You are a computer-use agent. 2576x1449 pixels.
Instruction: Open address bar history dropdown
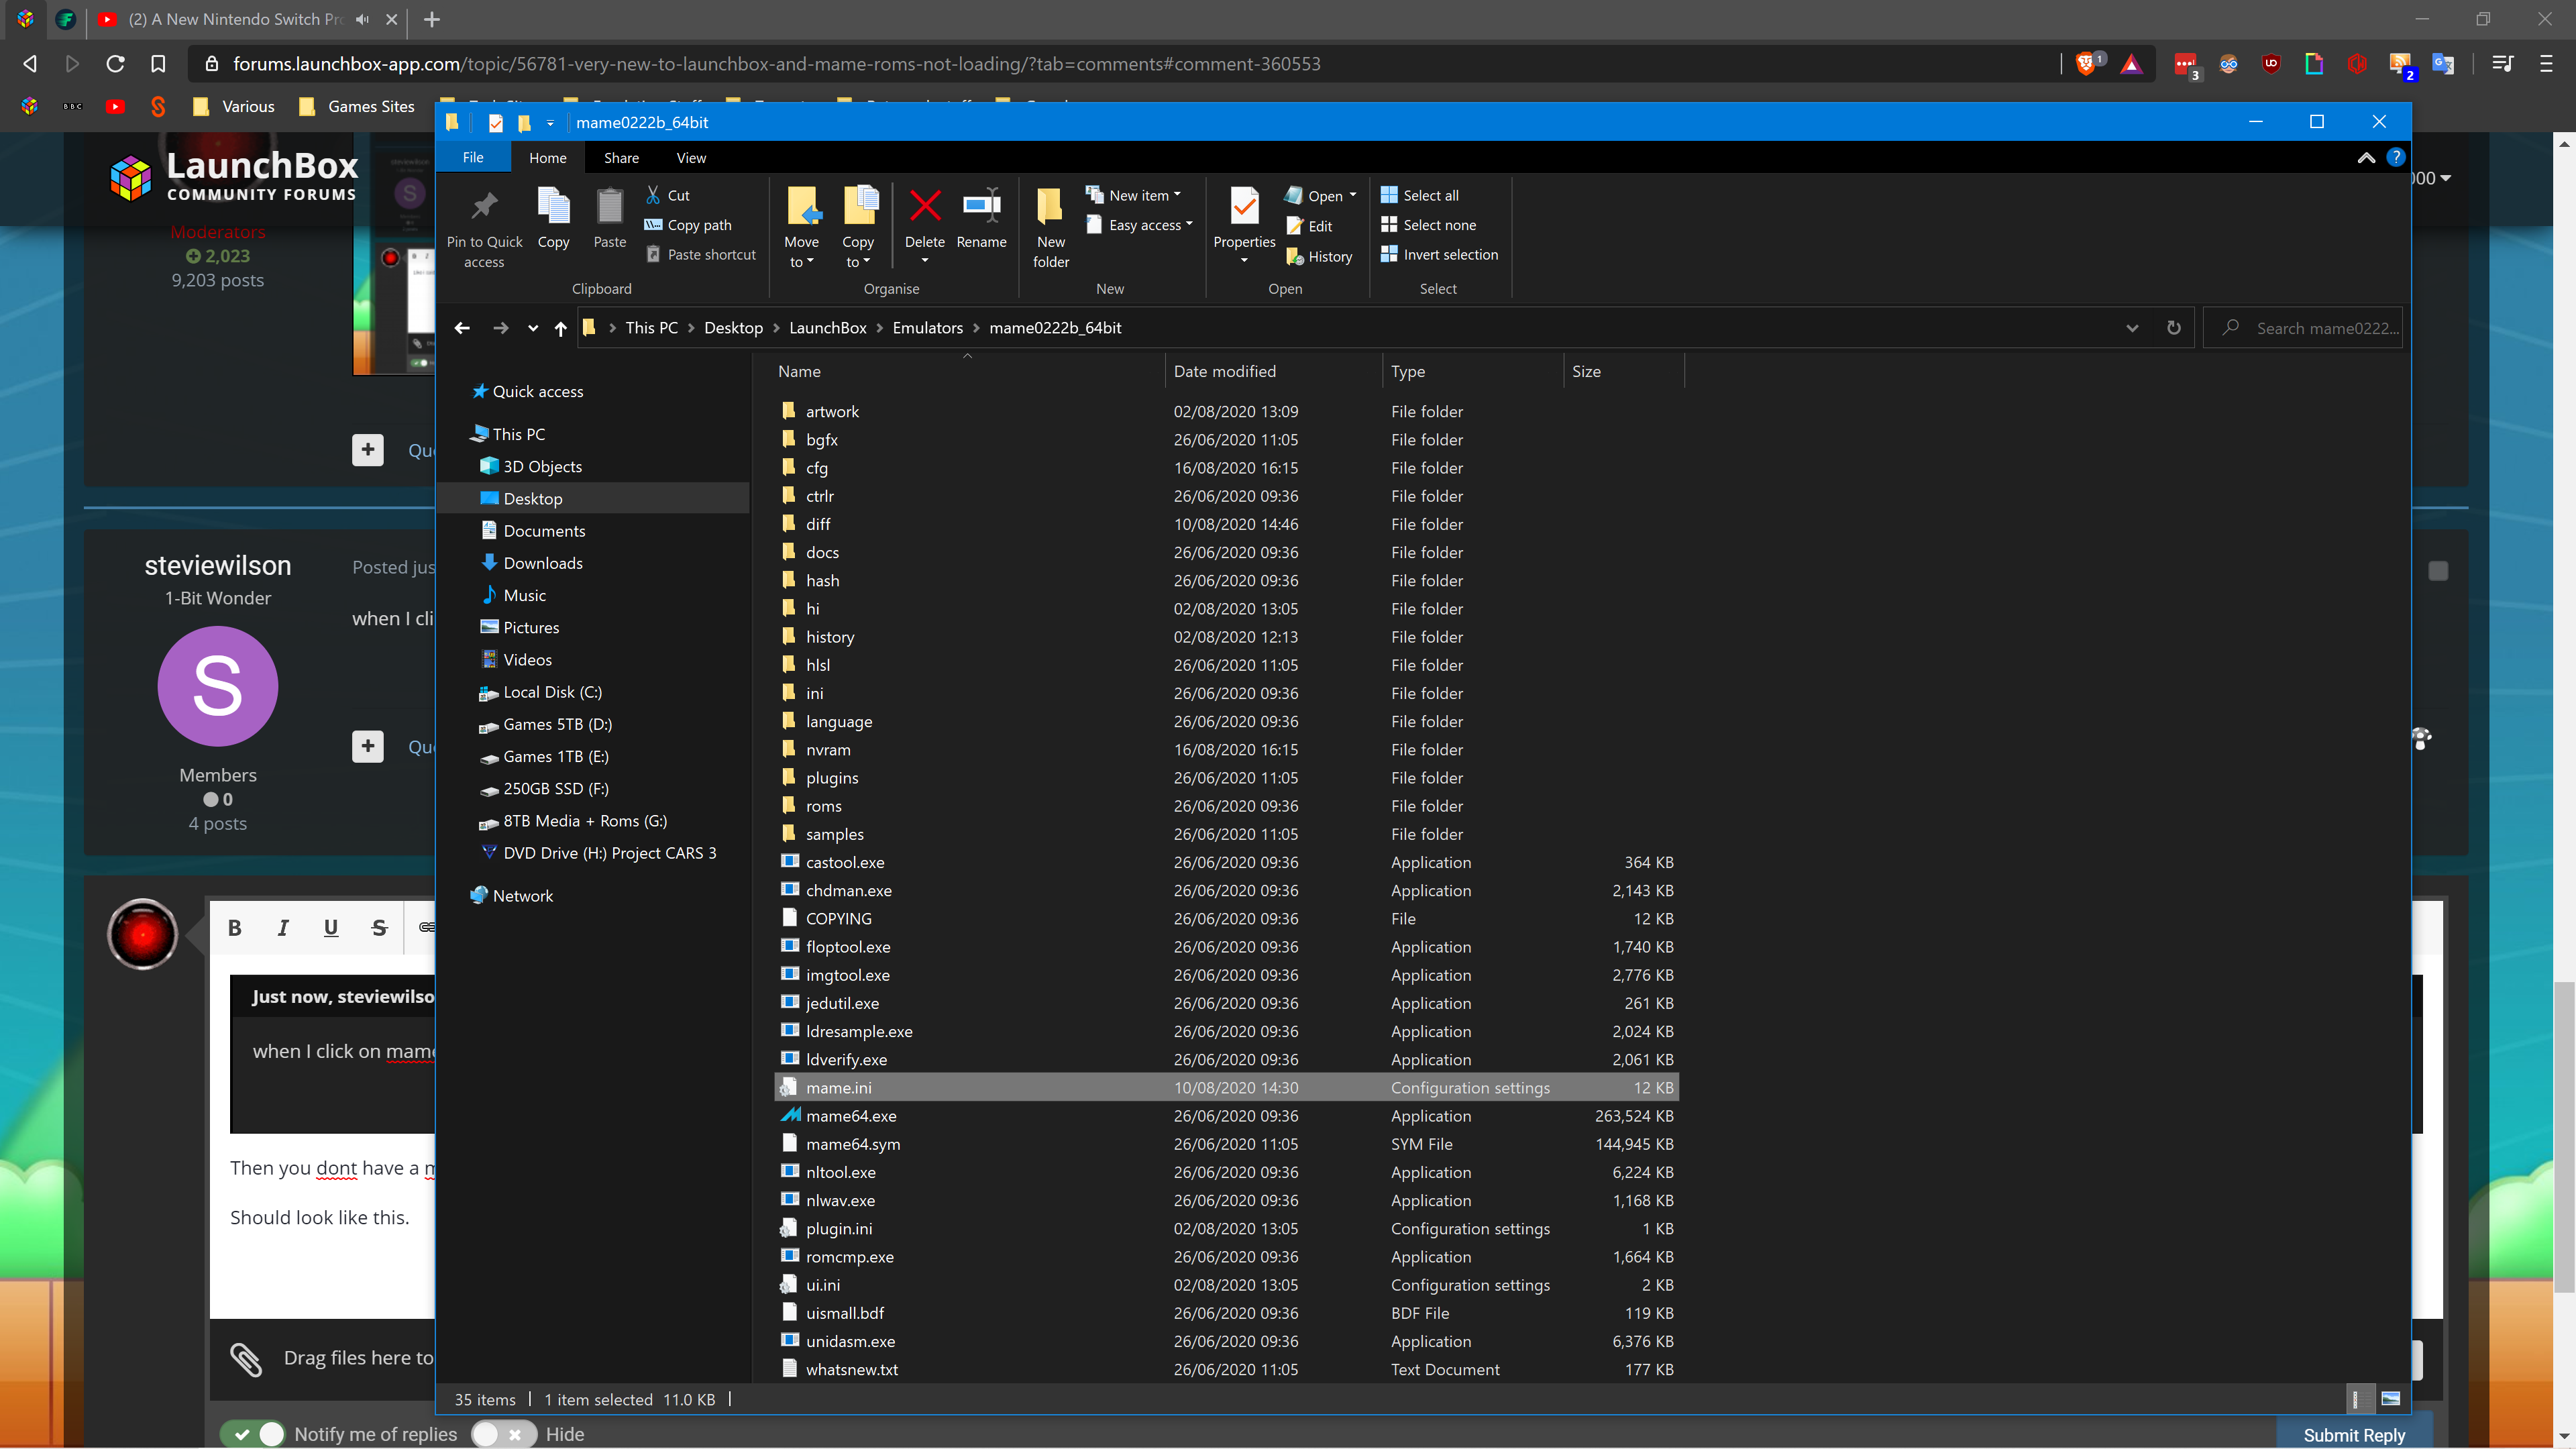(x=2131, y=328)
